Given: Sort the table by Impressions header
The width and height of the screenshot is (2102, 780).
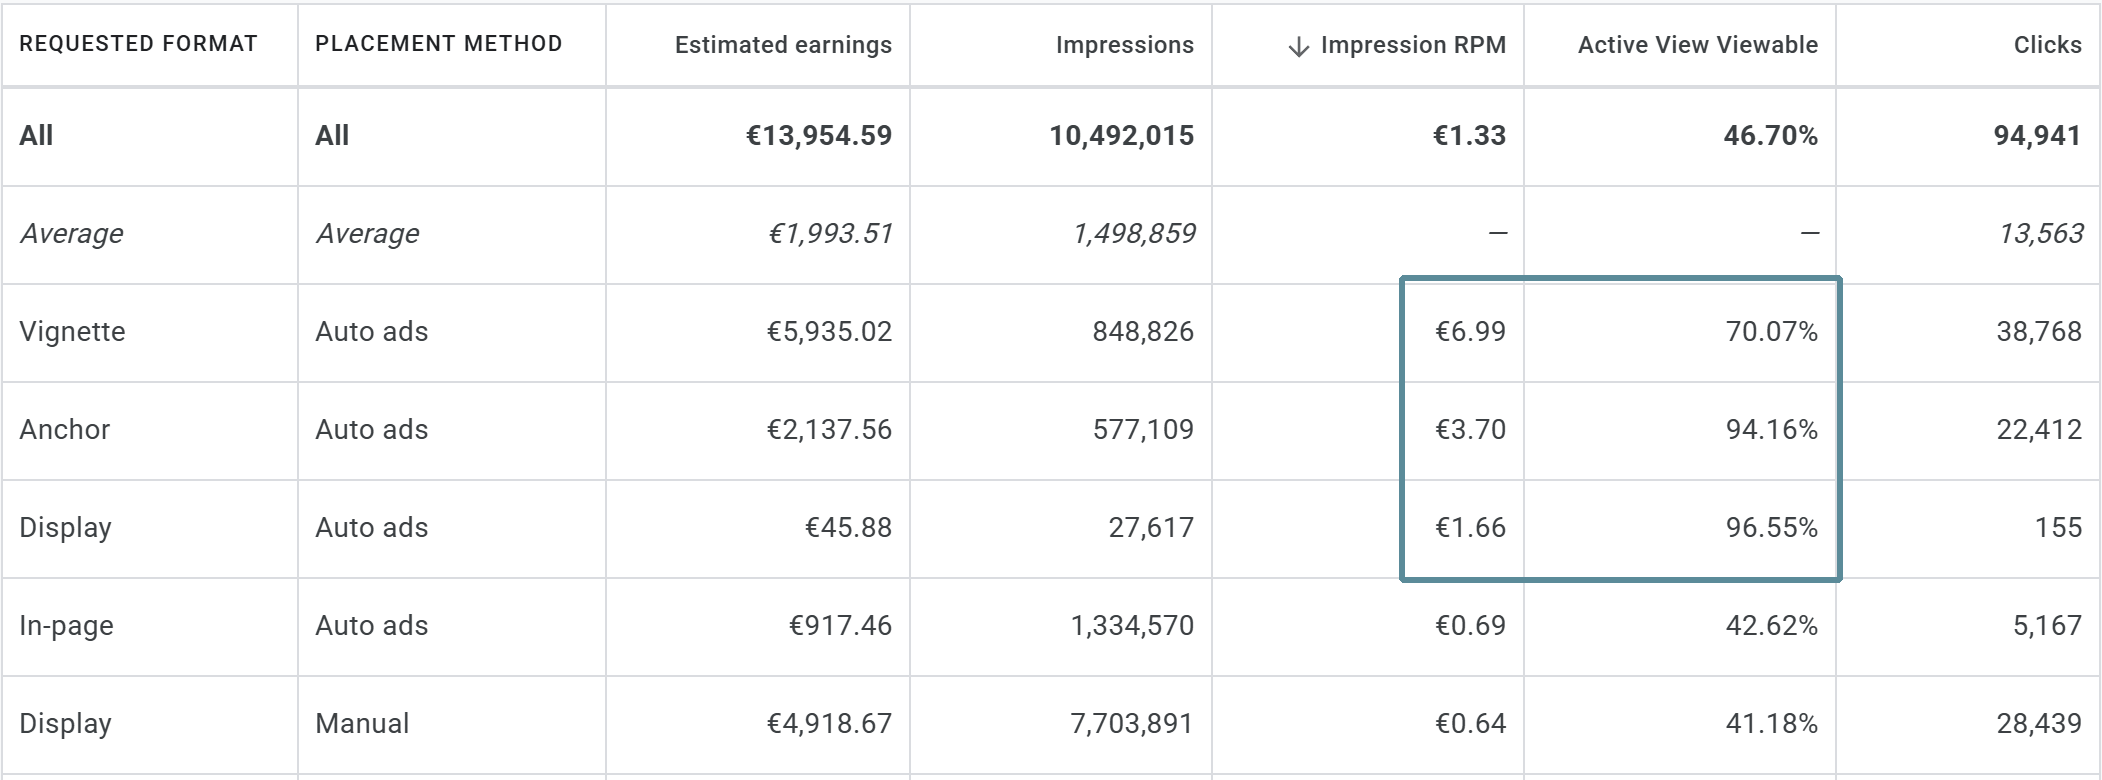Looking at the screenshot, I should click(x=1124, y=44).
